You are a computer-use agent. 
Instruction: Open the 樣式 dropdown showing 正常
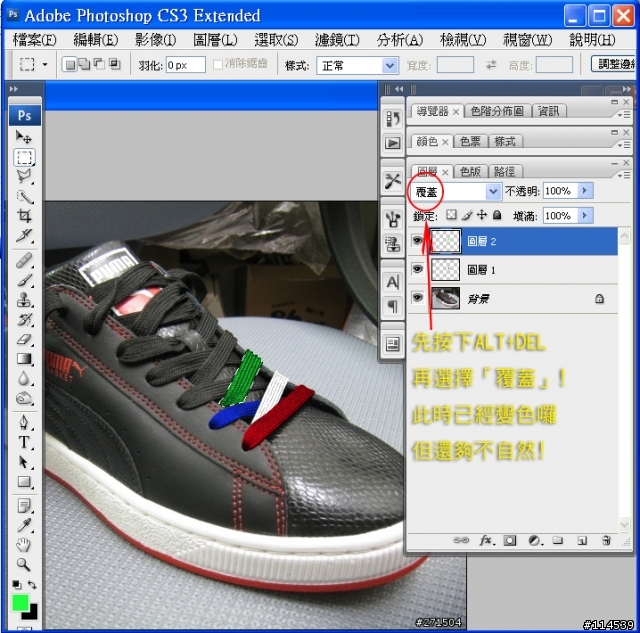tap(357, 65)
